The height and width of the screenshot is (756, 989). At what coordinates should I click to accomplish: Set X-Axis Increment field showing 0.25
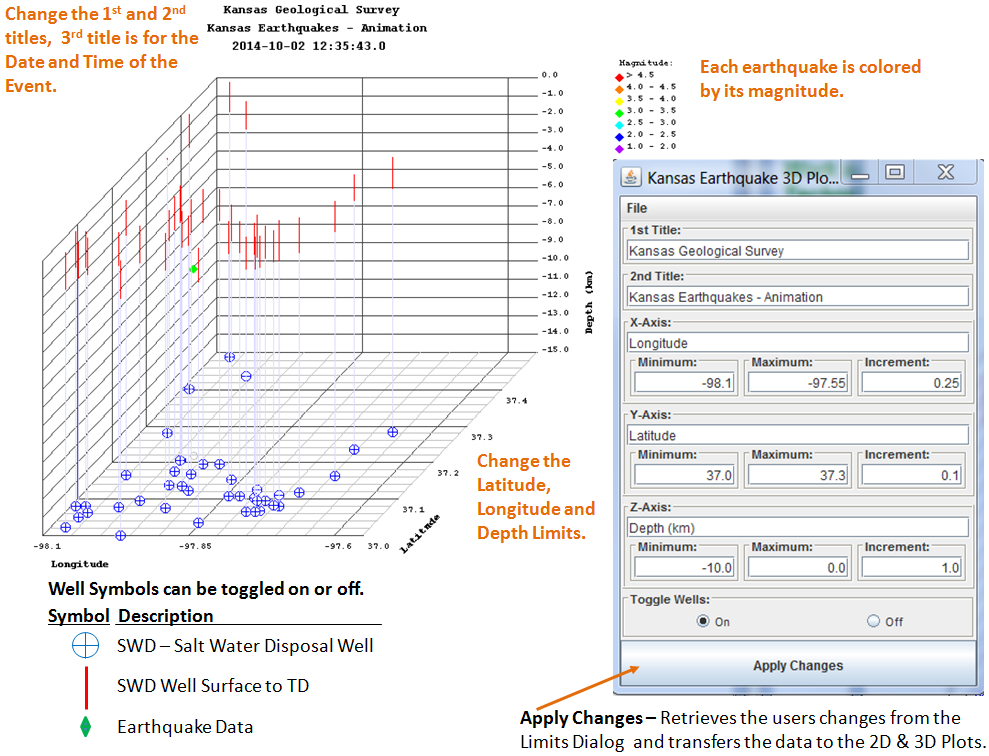tap(912, 383)
